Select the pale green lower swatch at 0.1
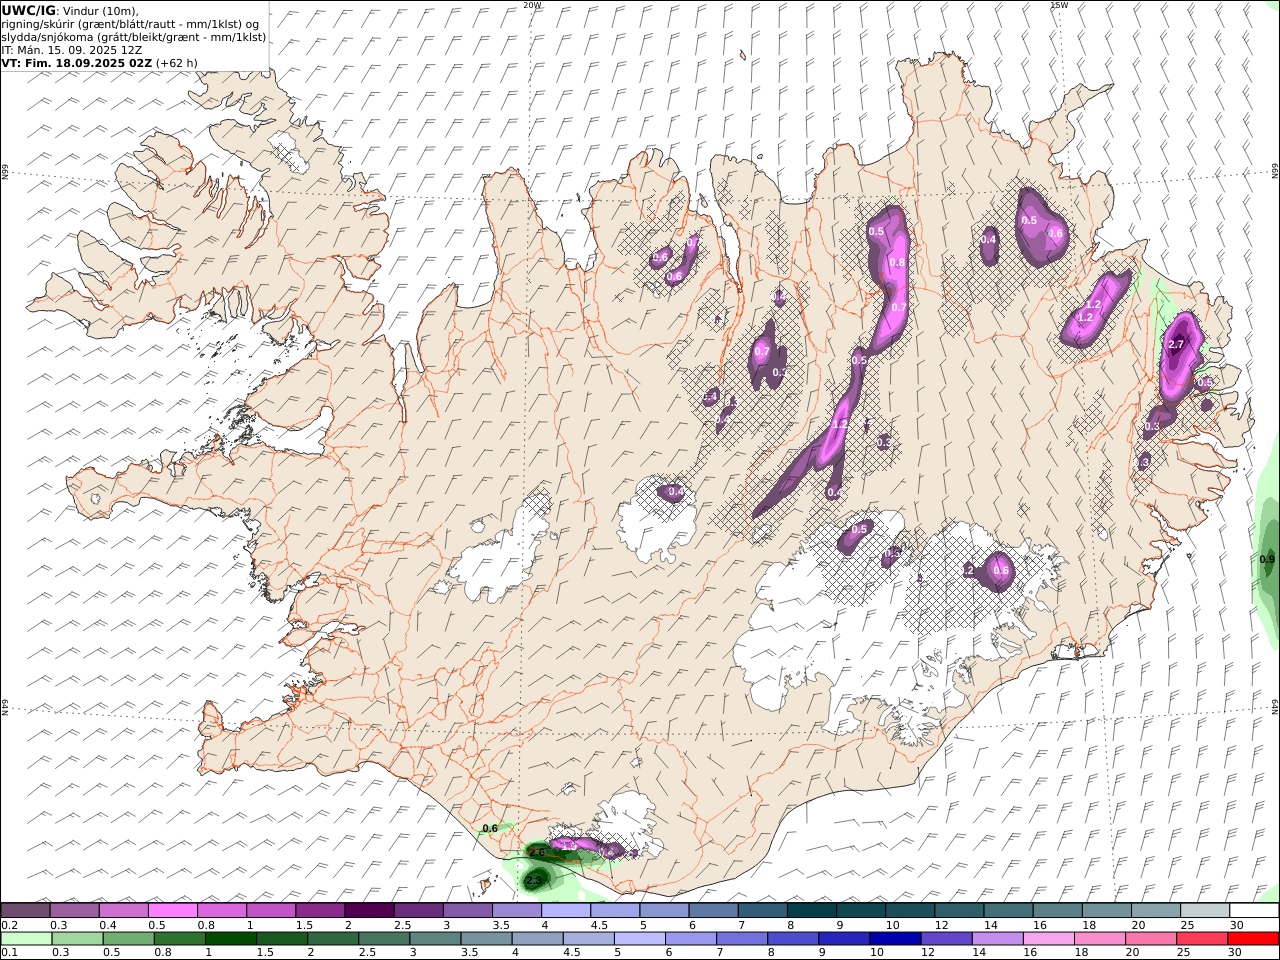The height and width of the screenshot is (960, 1280). (27, 938)
